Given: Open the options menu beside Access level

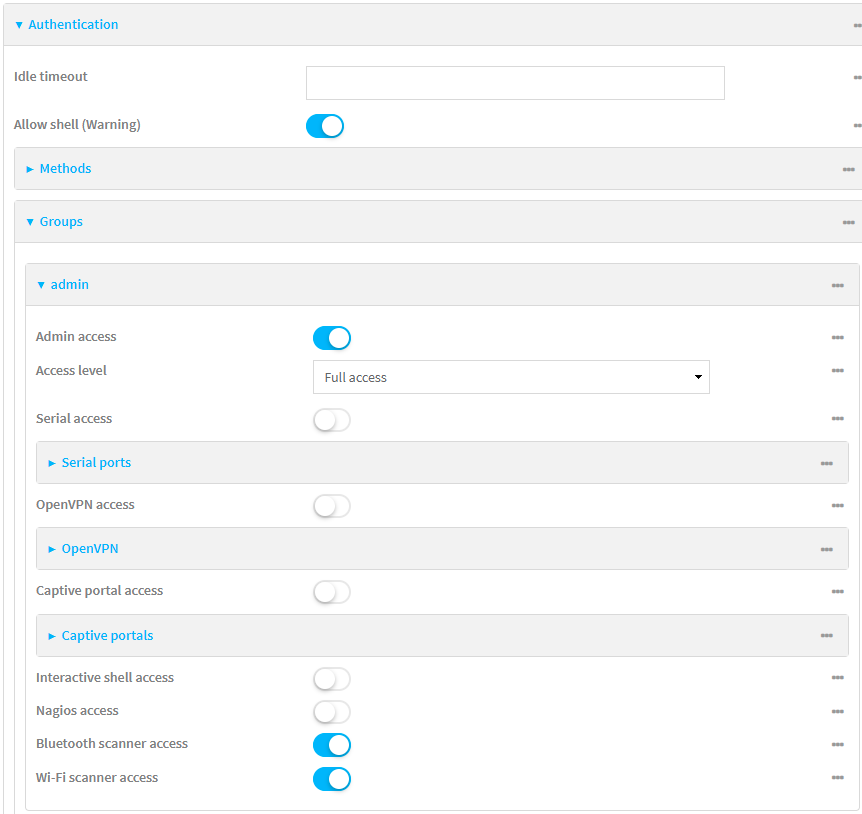Looking at the screenshot, I should point(838,370).
